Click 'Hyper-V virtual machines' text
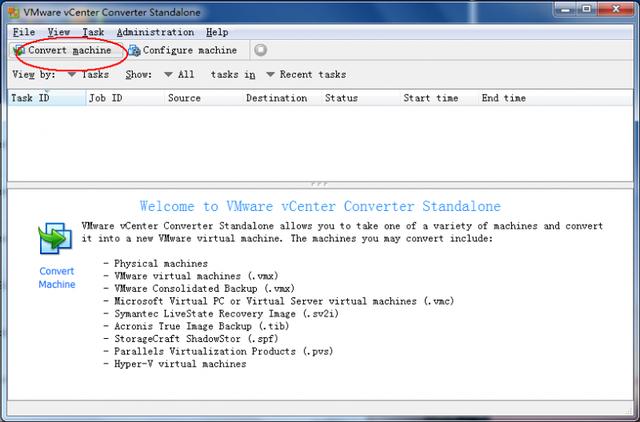 180,364
